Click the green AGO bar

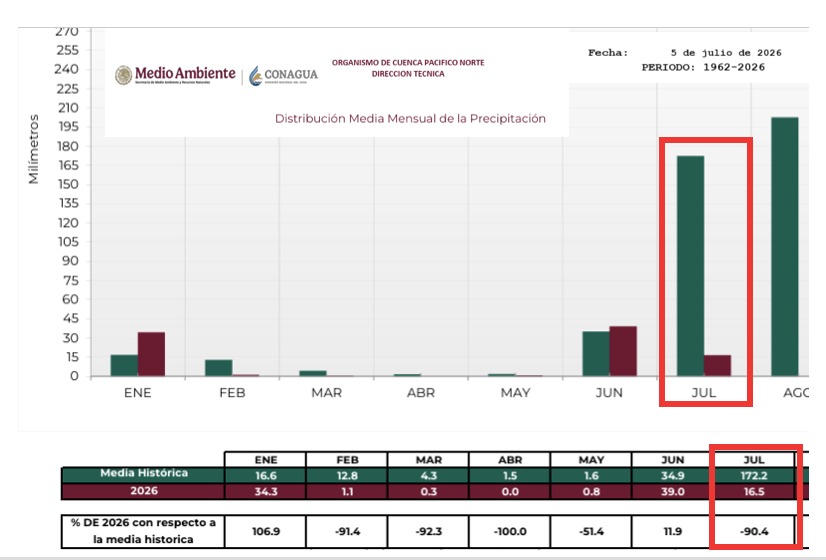click(x=785, y=247)
